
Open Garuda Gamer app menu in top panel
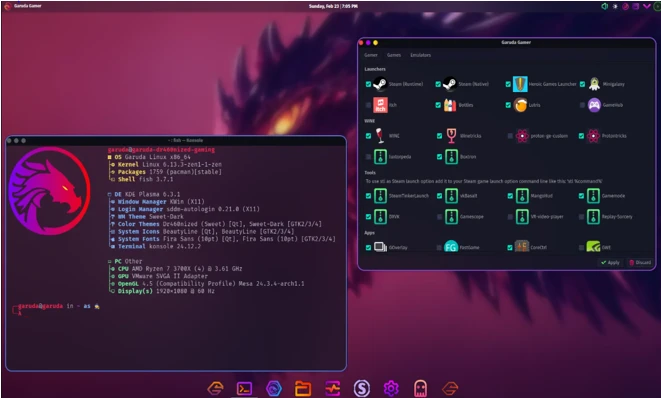[27, 6]
